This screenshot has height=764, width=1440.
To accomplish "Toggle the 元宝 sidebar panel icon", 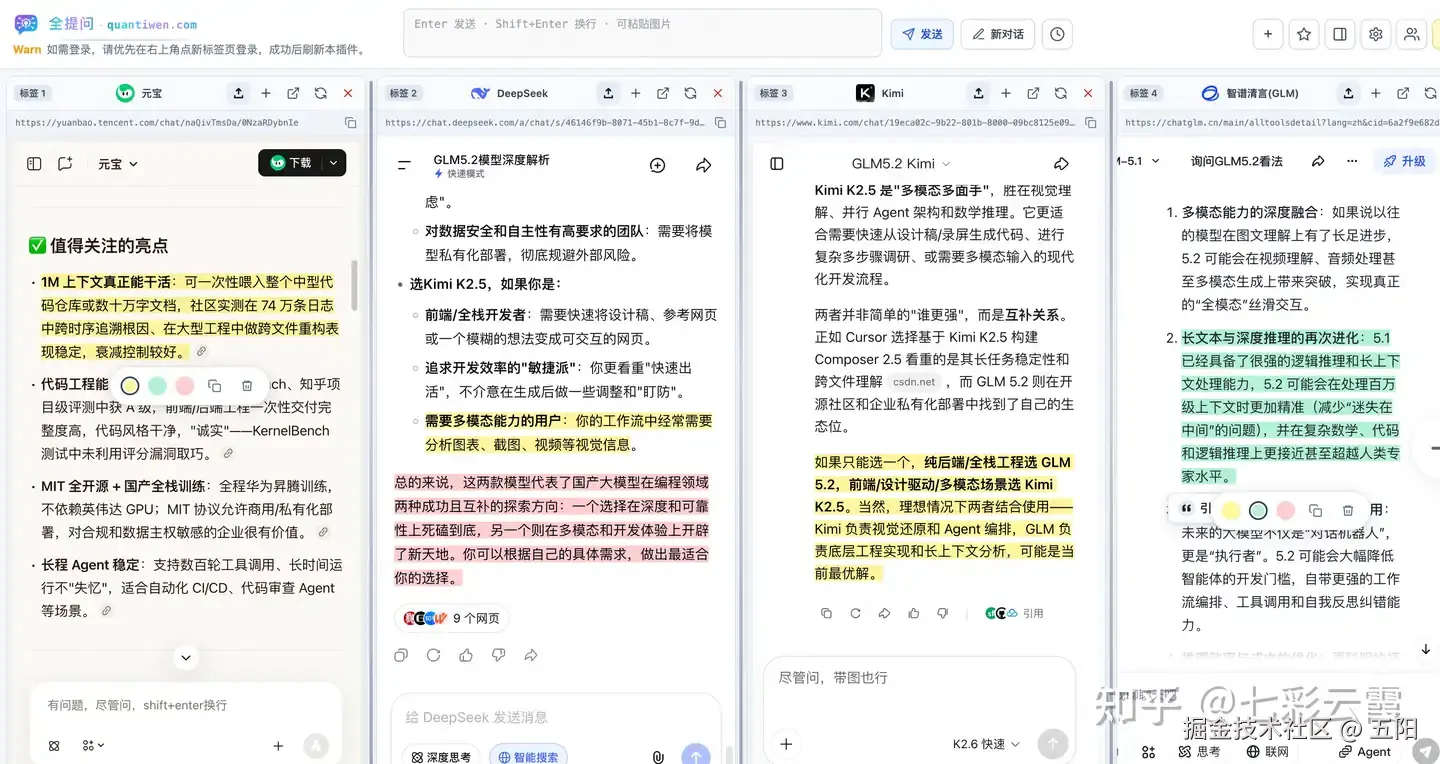I will [34, 163].
